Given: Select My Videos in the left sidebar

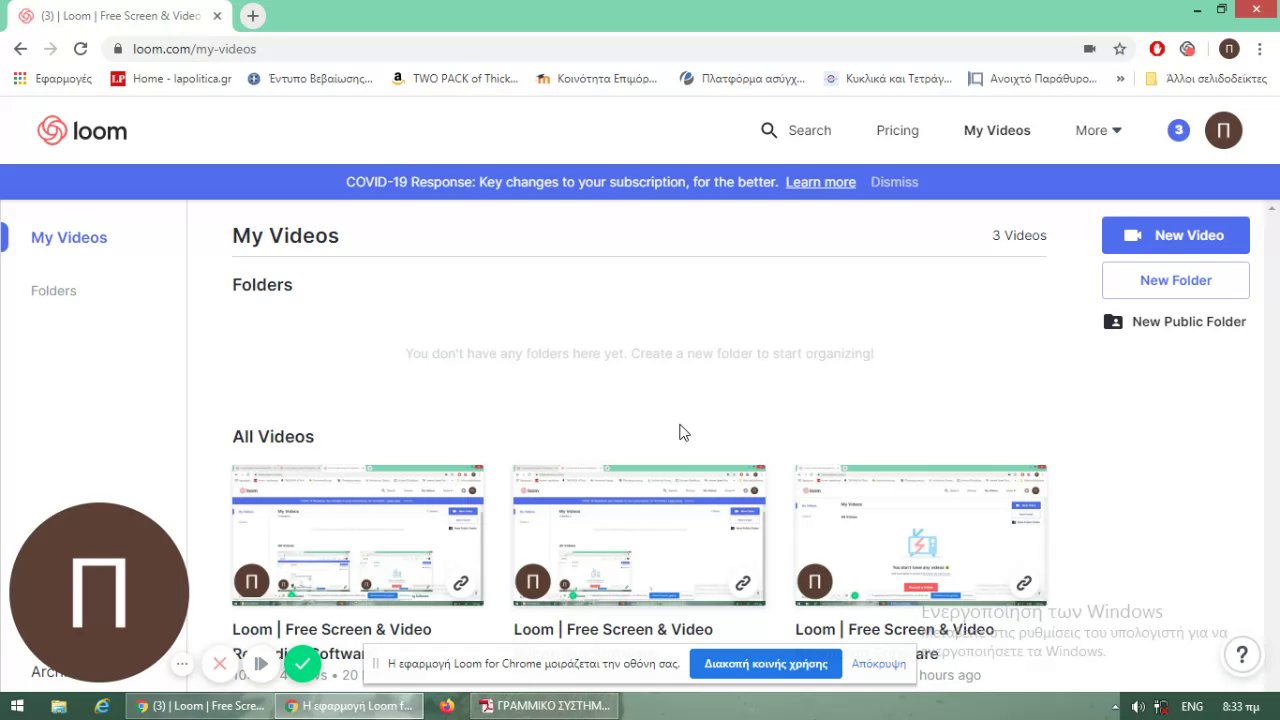Looking at the screenshot, I should pyautogui.click(x=69, y=237).
